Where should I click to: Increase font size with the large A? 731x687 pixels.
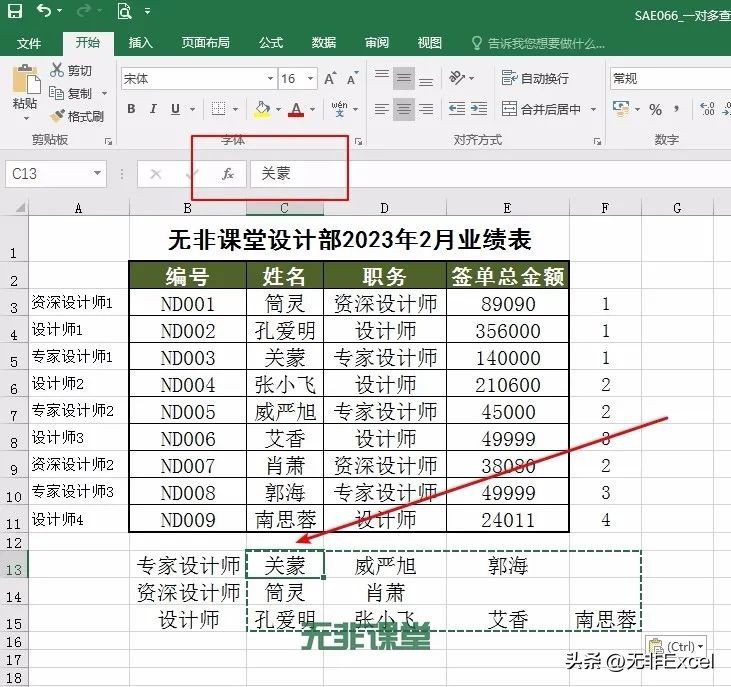pos(330,78)
